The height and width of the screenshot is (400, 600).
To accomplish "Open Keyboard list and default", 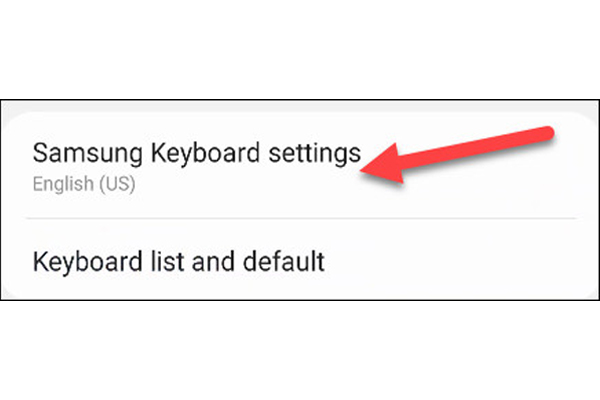I will click(x=178, y=262).
